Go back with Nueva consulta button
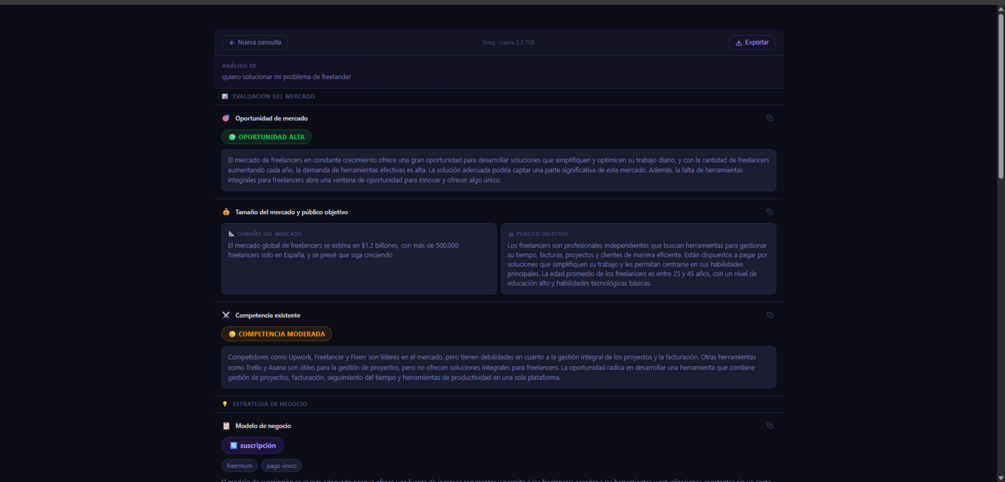The width and height of the screenshot is (1005, 482). 254,42
